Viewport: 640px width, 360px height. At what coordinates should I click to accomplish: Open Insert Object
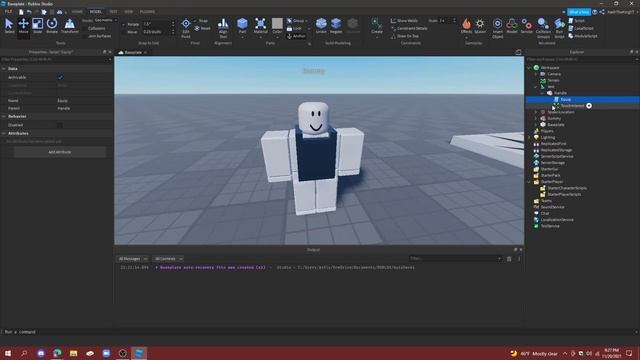(x=498, y=28)
